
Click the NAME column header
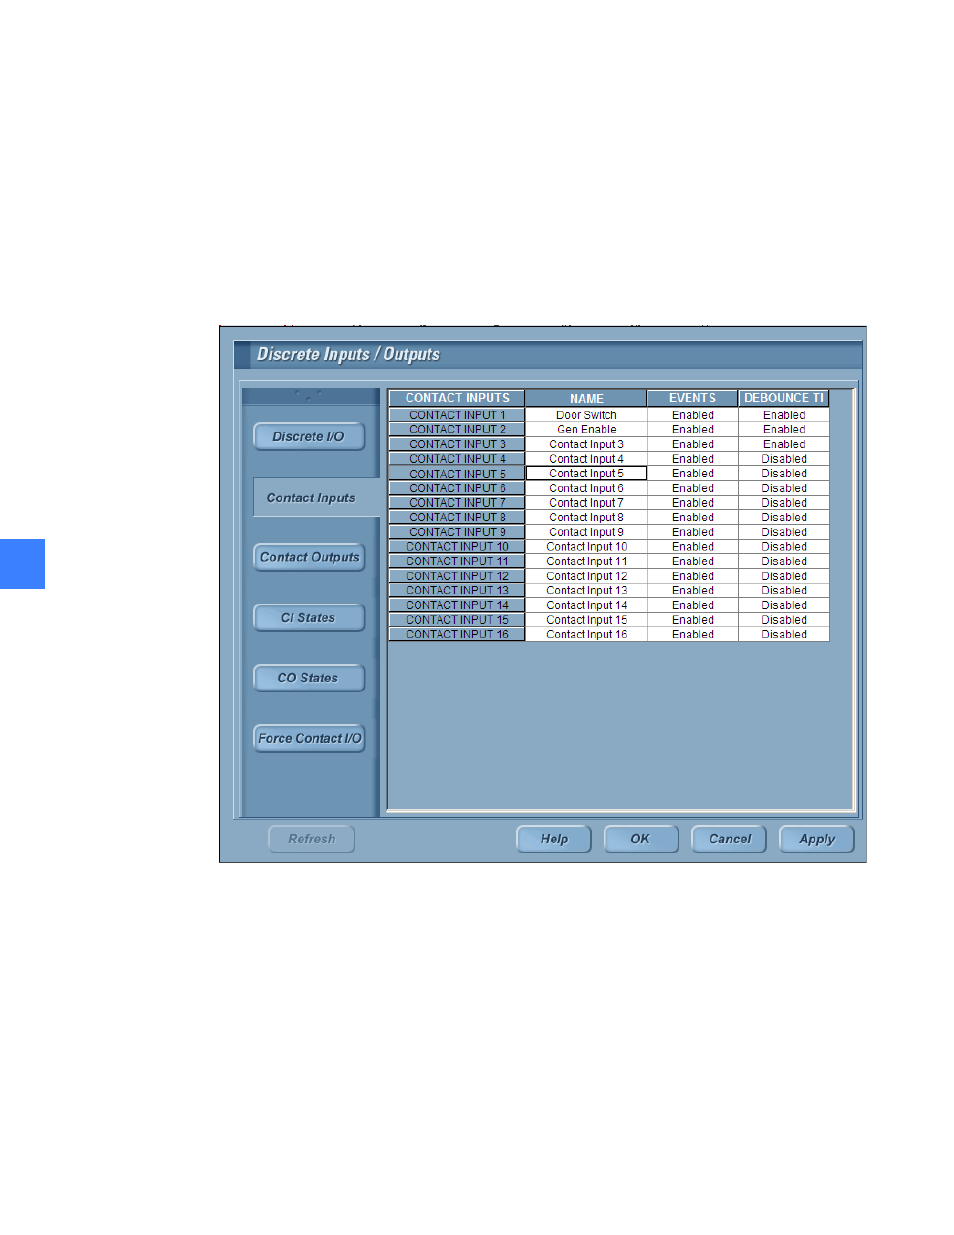(x=587, y=398)
